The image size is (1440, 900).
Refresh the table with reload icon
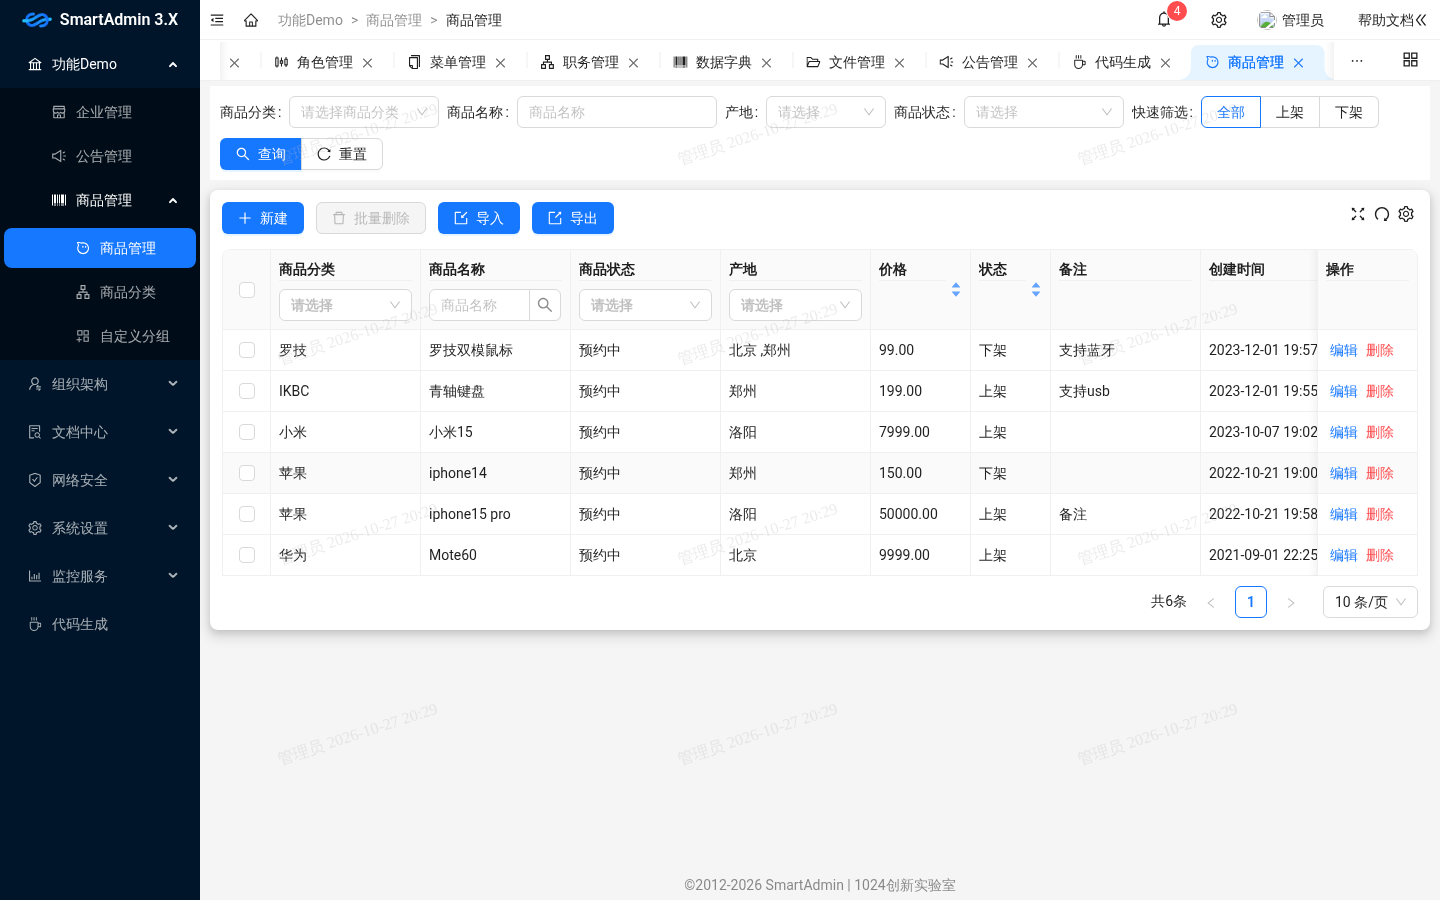click(x=1382, y=214)
